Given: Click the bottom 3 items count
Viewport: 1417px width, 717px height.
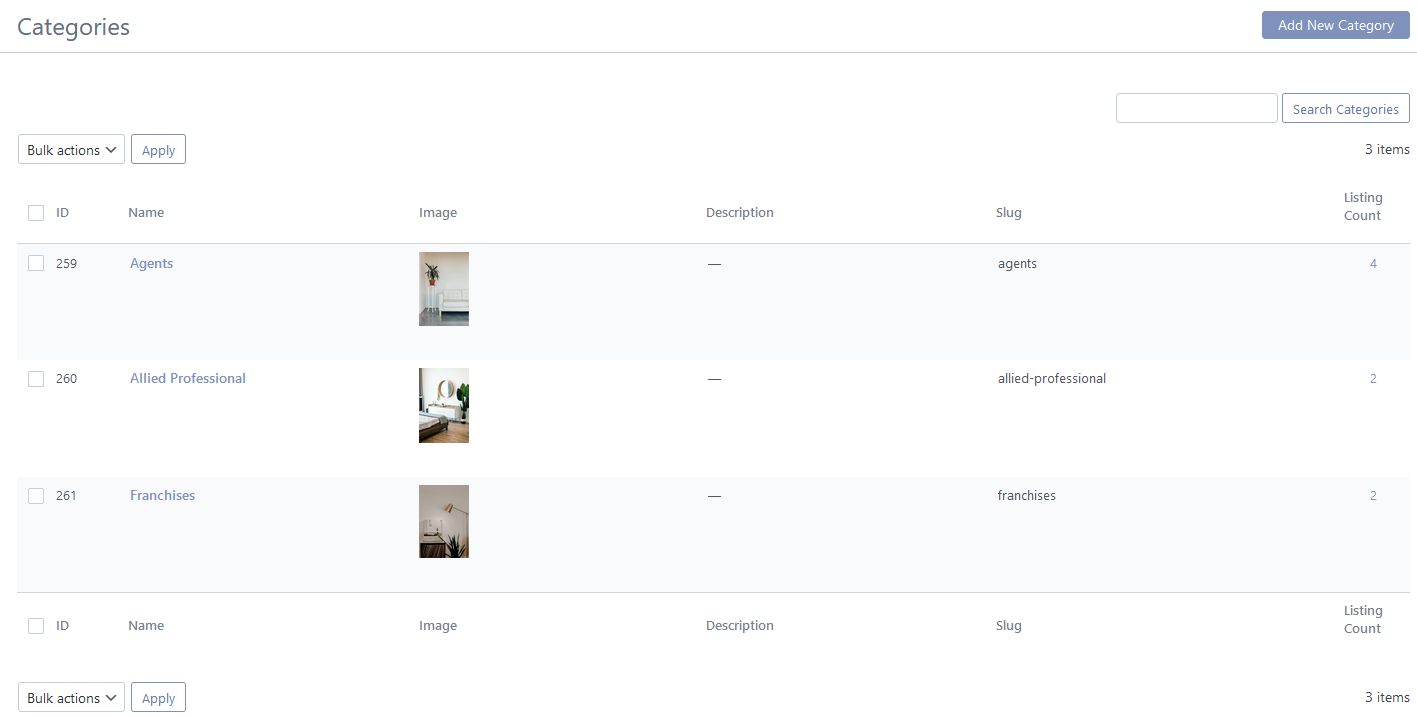Looking at the screenshot, I should [1387, 697].
